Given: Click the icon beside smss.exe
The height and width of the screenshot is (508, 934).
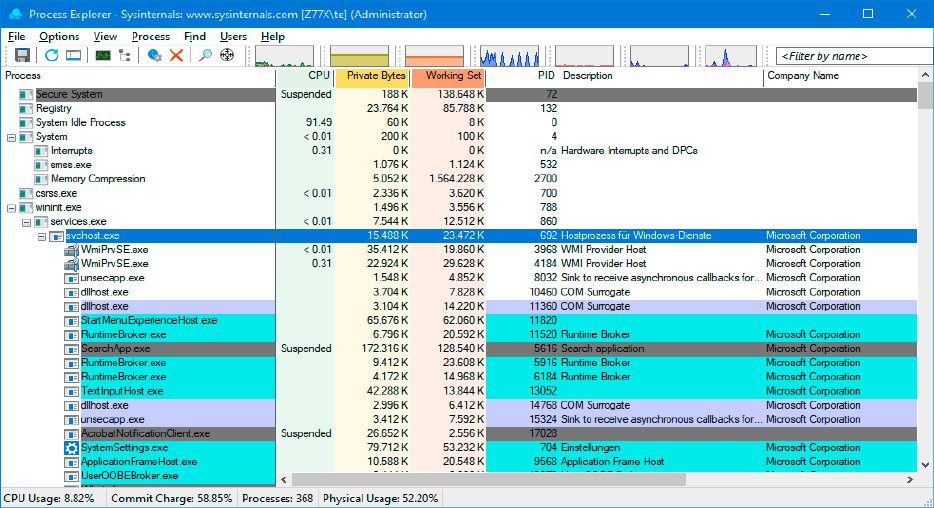Looking at the screenshot, I should tap(41, 165).
